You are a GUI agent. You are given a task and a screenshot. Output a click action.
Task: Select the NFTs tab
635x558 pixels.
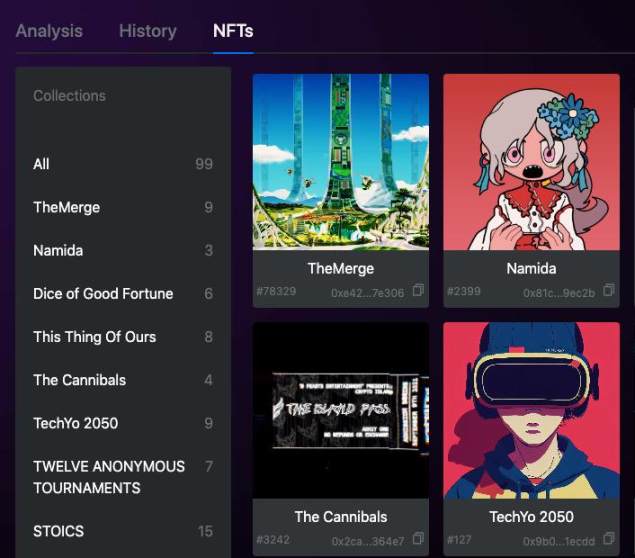233,31
